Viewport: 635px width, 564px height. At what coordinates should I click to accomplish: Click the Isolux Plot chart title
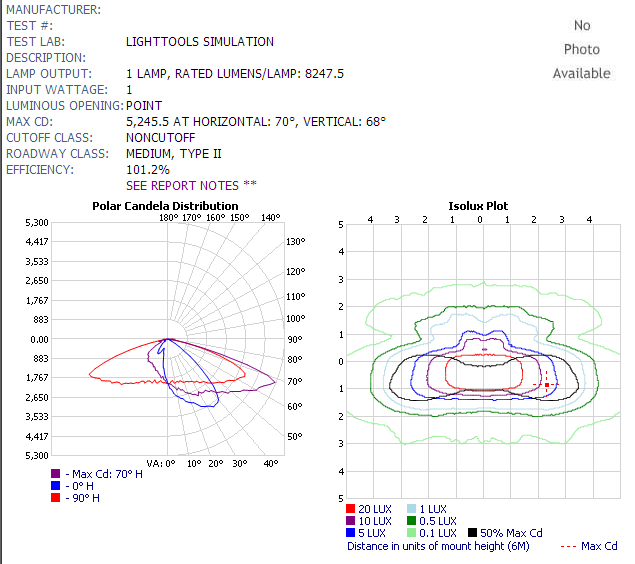[x=478, y=206]
